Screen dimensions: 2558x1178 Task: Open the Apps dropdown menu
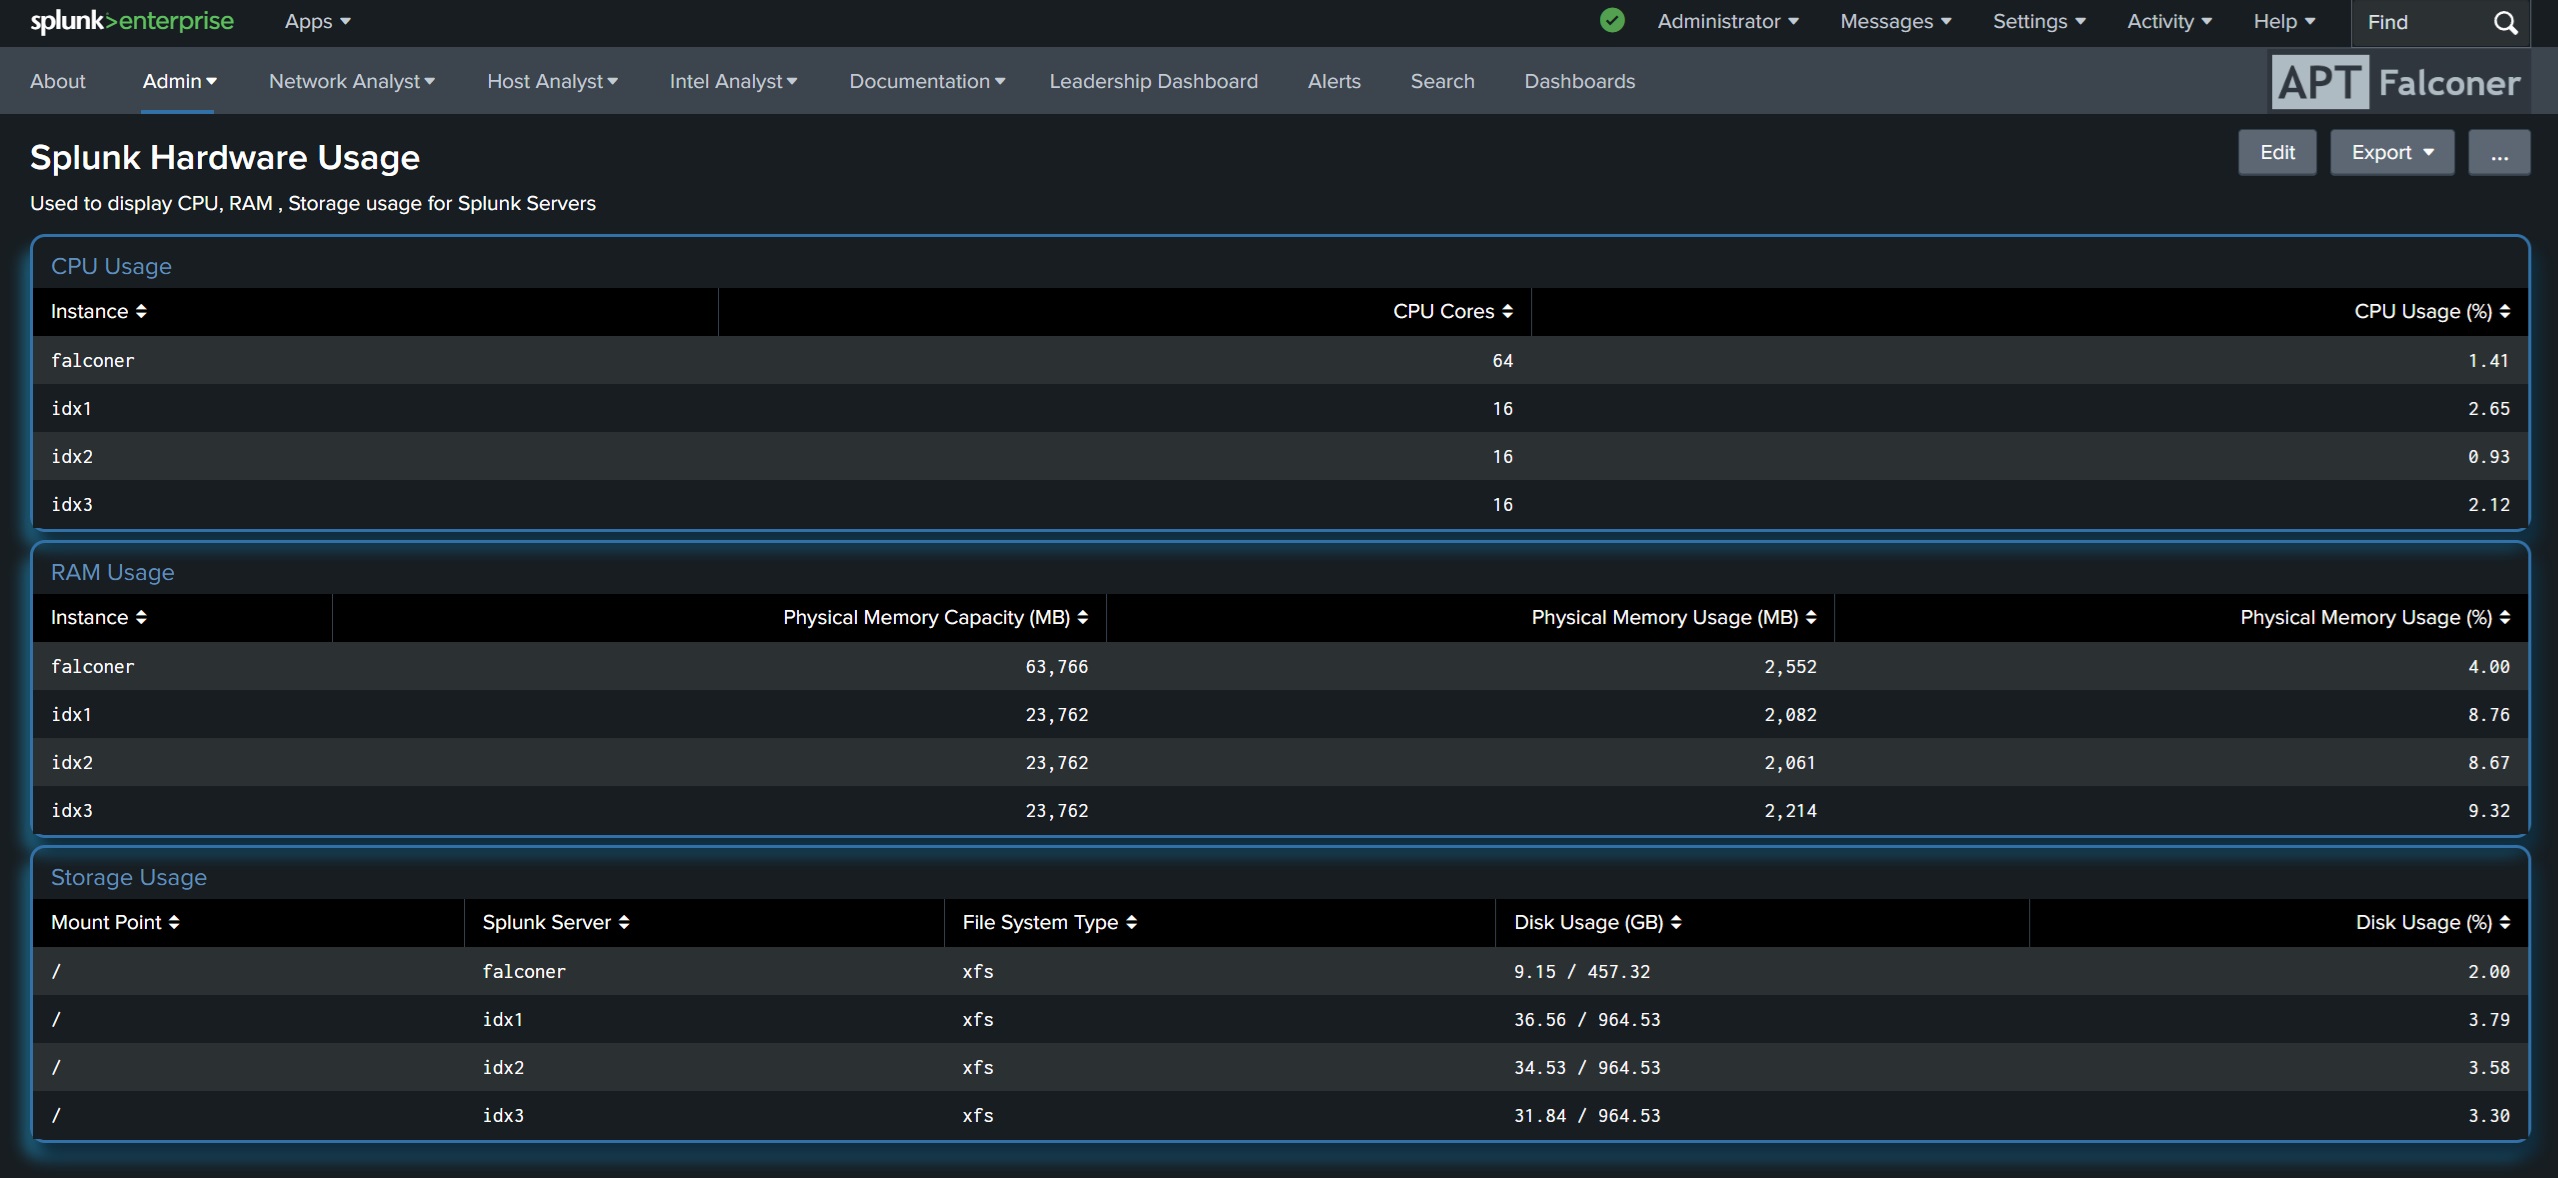tap(317, 22)
